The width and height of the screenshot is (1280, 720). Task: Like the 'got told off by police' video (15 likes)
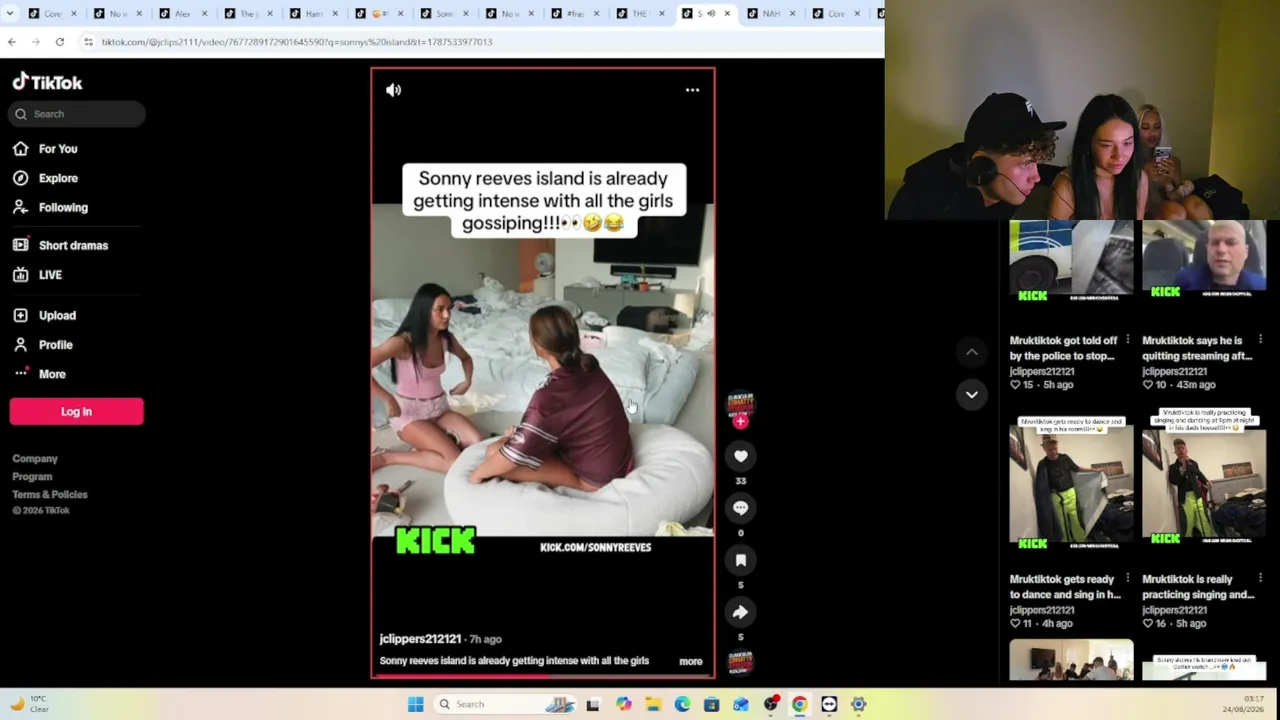[1015, 385]
